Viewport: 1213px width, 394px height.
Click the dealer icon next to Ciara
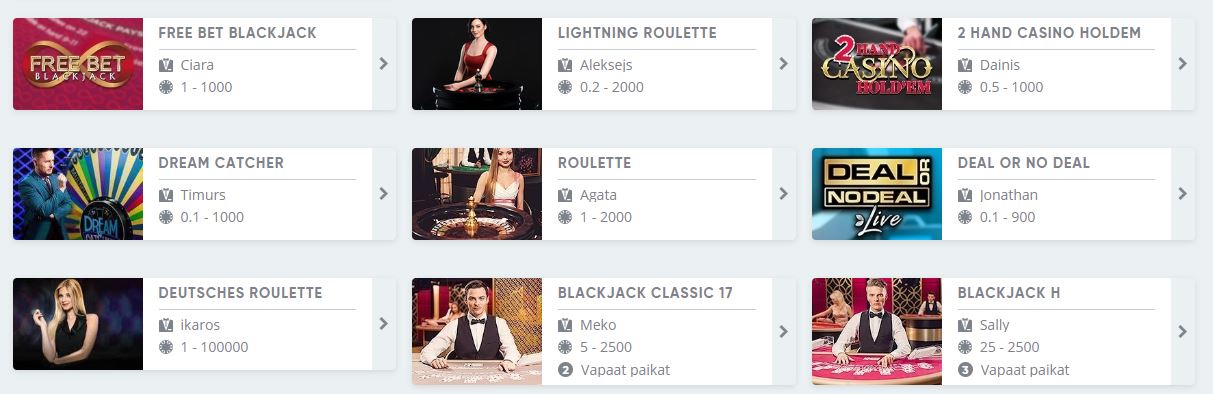pos(166,65)
